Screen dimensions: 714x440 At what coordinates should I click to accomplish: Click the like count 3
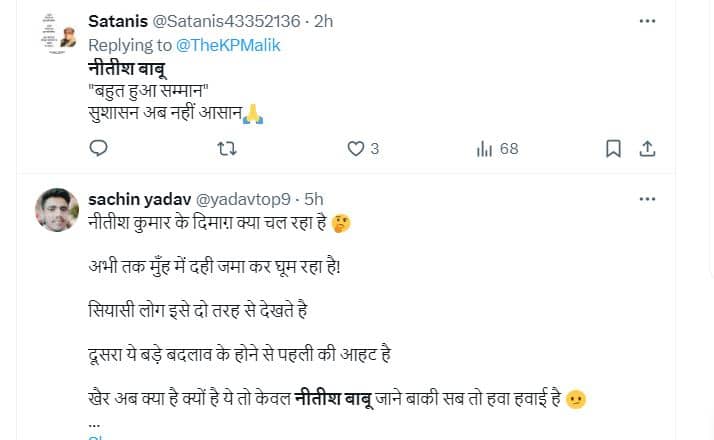[374, 149]
